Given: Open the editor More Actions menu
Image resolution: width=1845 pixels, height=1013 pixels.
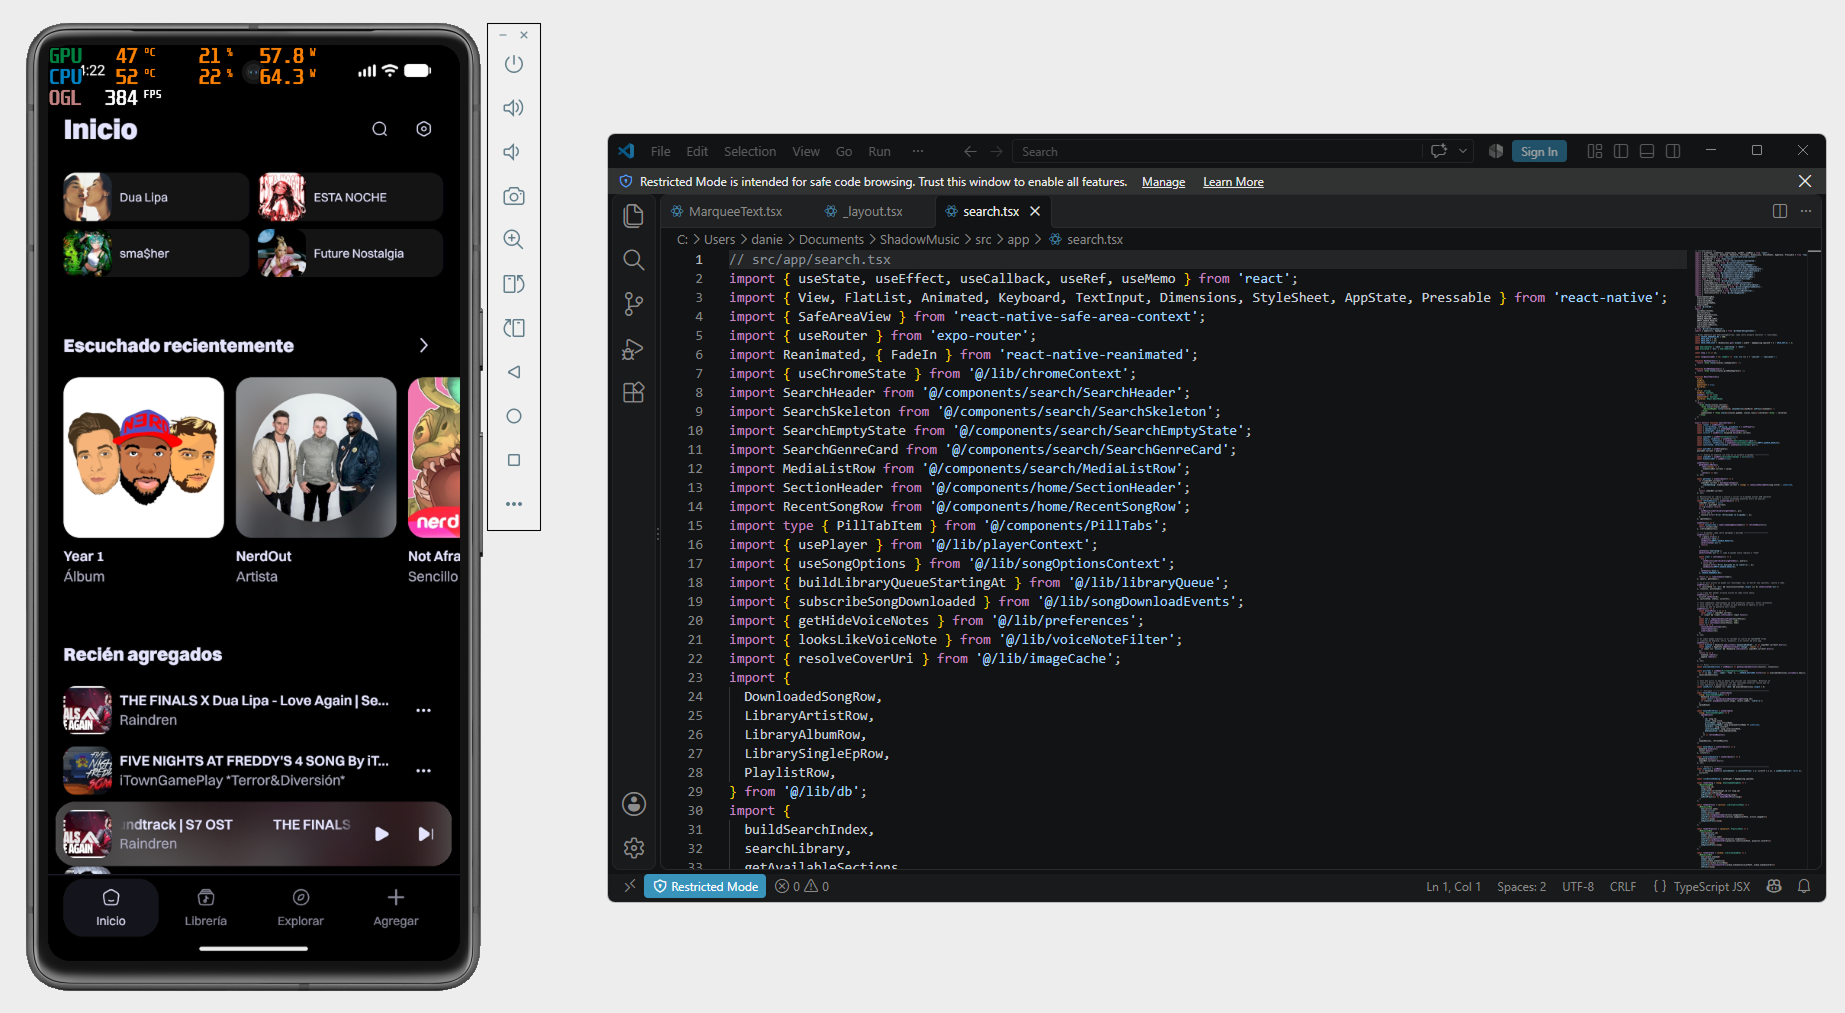Looking at the screenshot, I should click(x=1806, y=211).
